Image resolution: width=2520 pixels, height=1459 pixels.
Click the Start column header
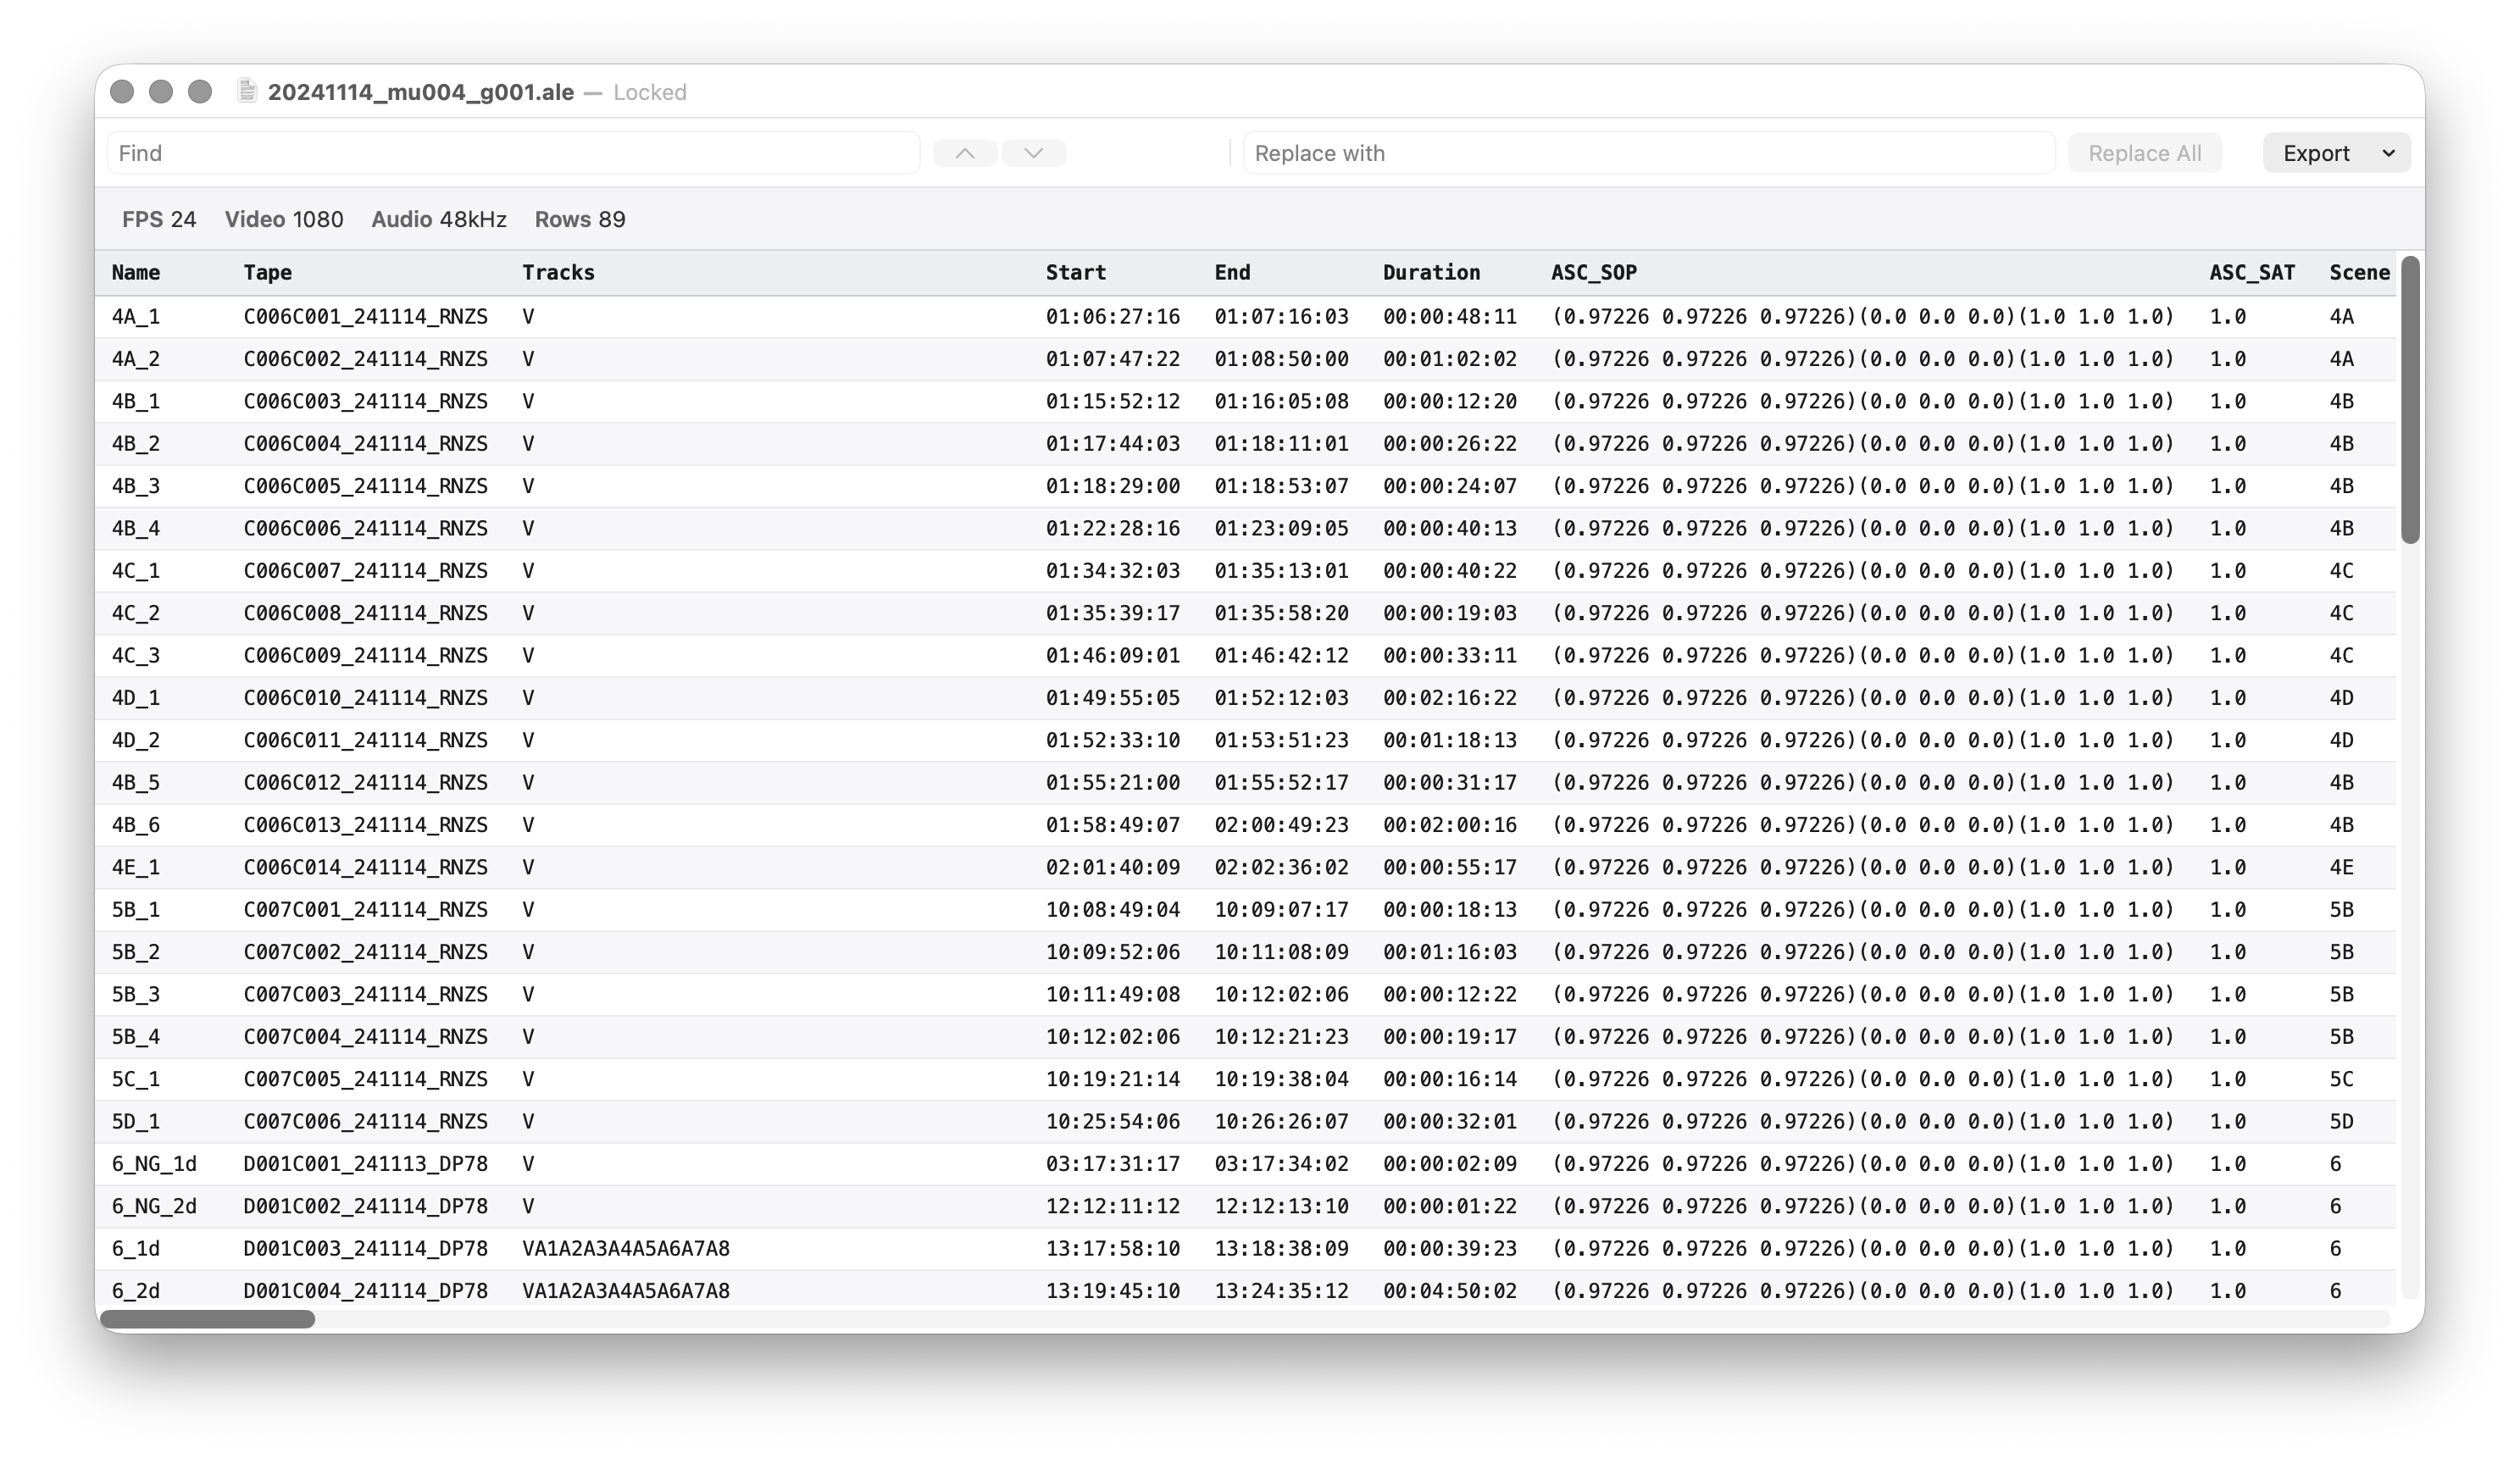1076,272
